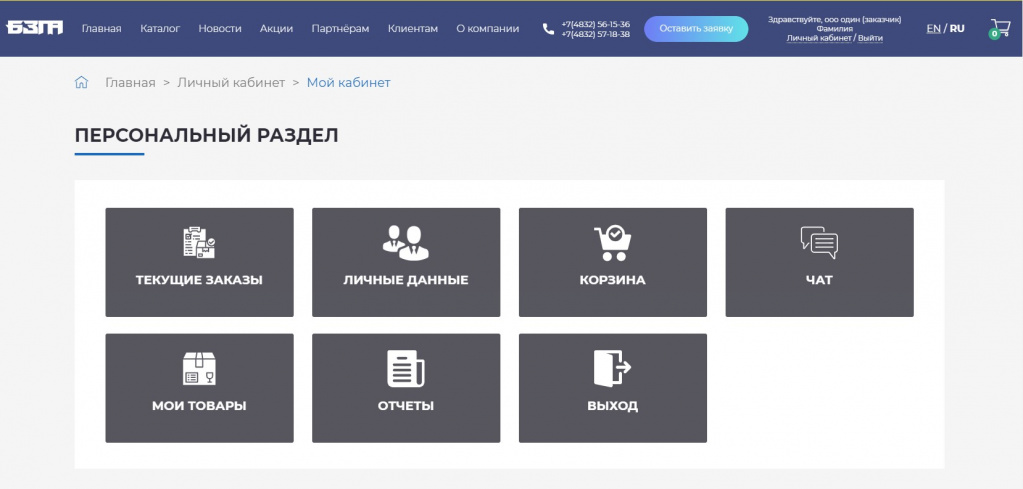Click the home icon in breadcrumbs

[81, 82]
